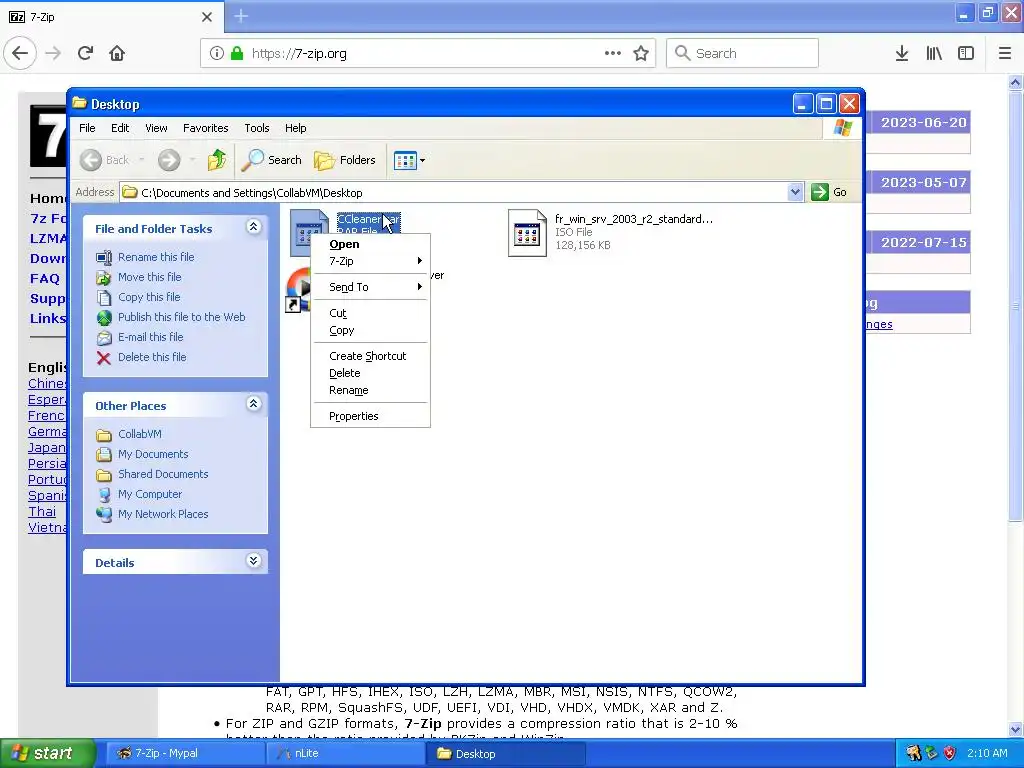Choose Delete in context menu

click(370, 373)
